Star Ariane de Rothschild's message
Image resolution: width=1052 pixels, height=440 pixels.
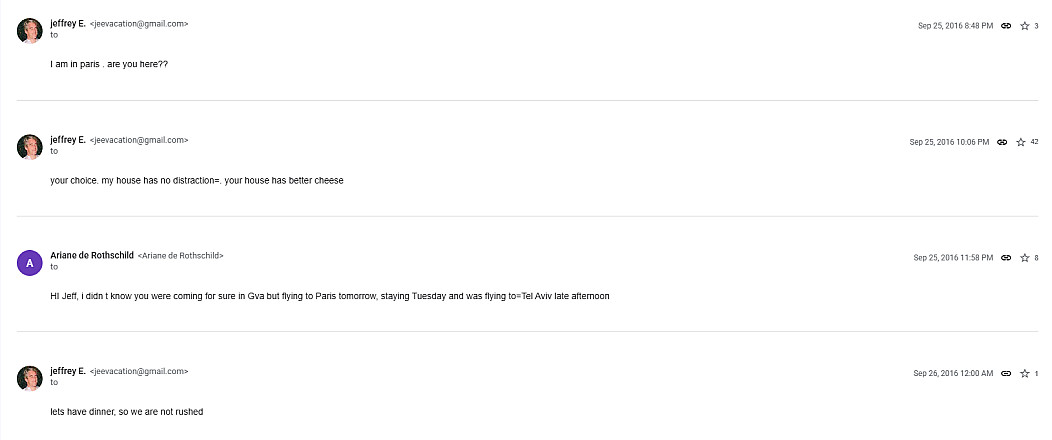(1024, 258)
